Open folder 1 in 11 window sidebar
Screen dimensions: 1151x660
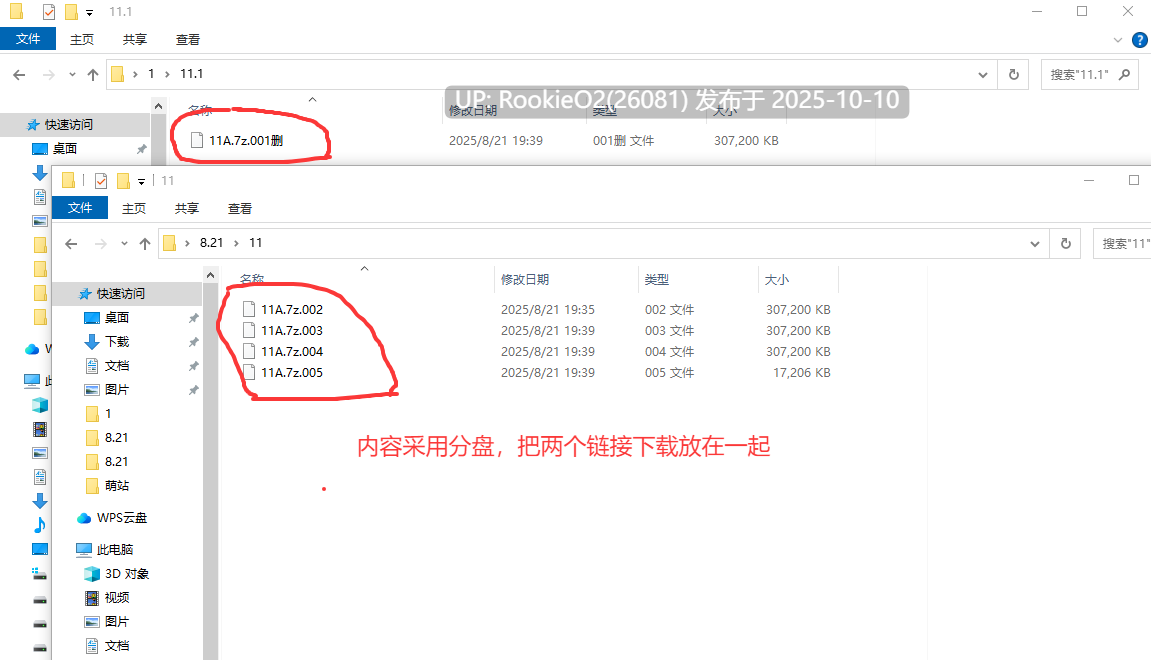click(108, 413)
